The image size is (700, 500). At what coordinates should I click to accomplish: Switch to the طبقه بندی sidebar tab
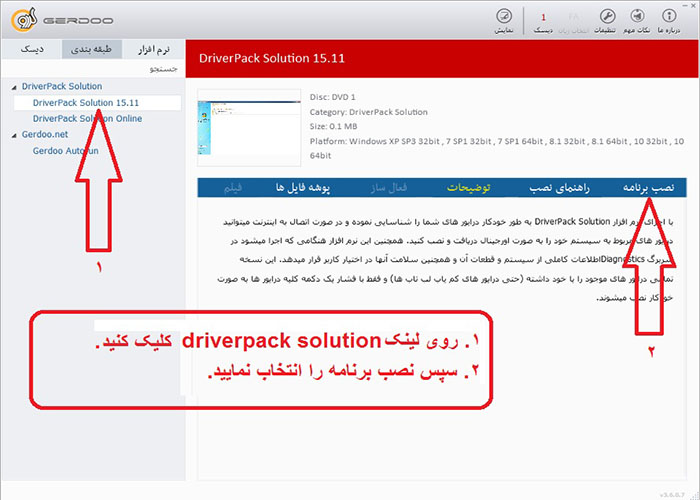coord(92,49)
